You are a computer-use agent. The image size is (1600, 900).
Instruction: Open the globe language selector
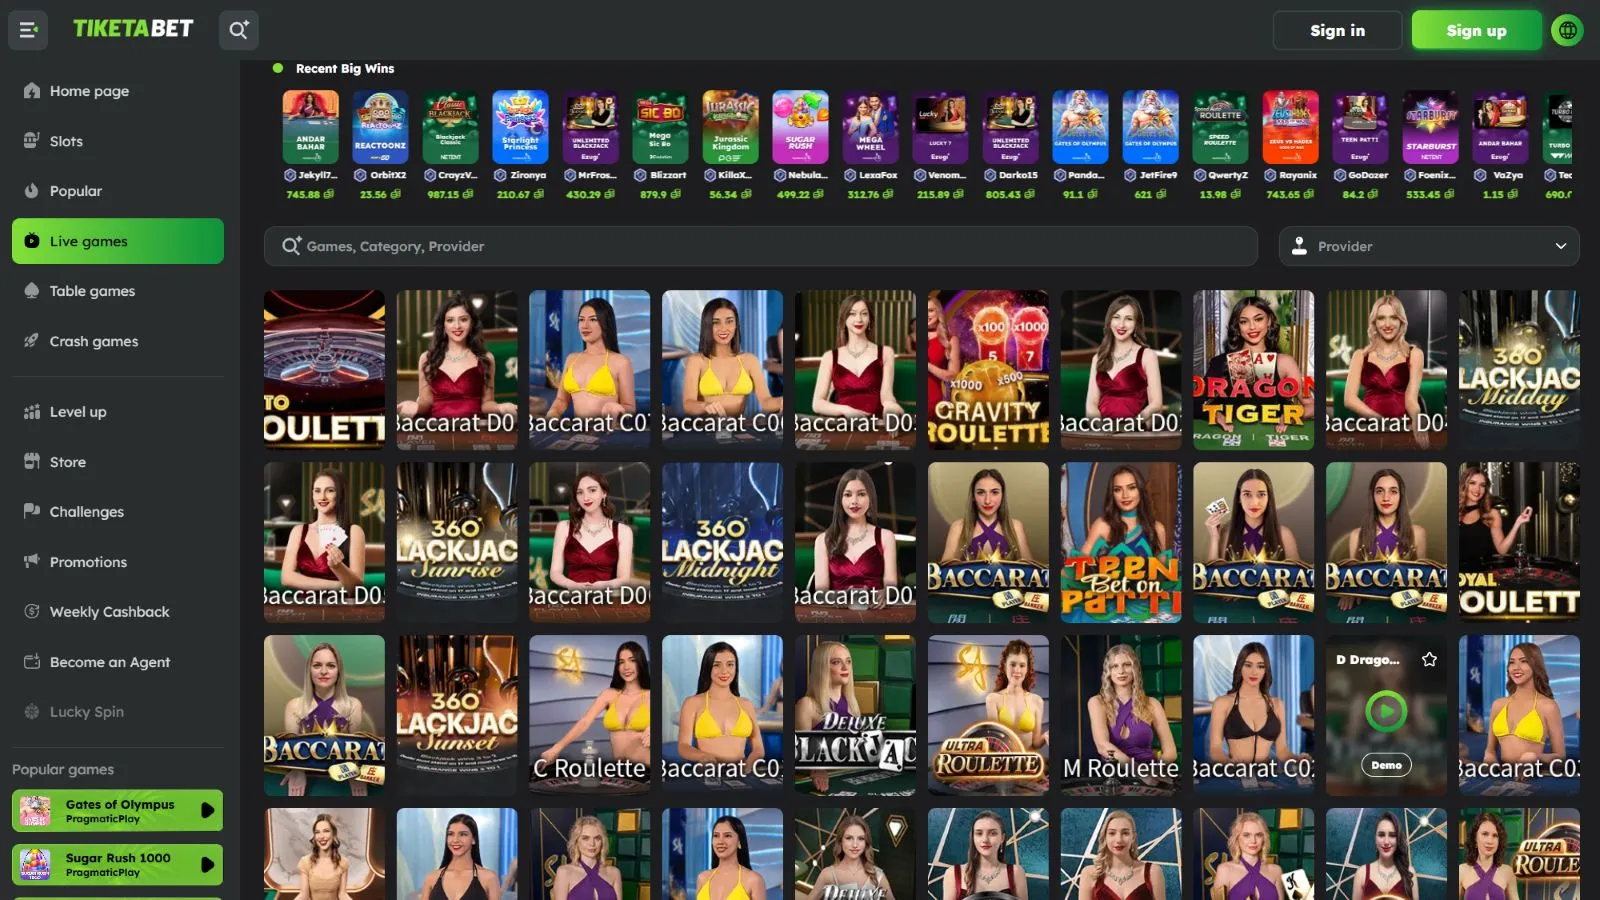tap(1567, 30)
